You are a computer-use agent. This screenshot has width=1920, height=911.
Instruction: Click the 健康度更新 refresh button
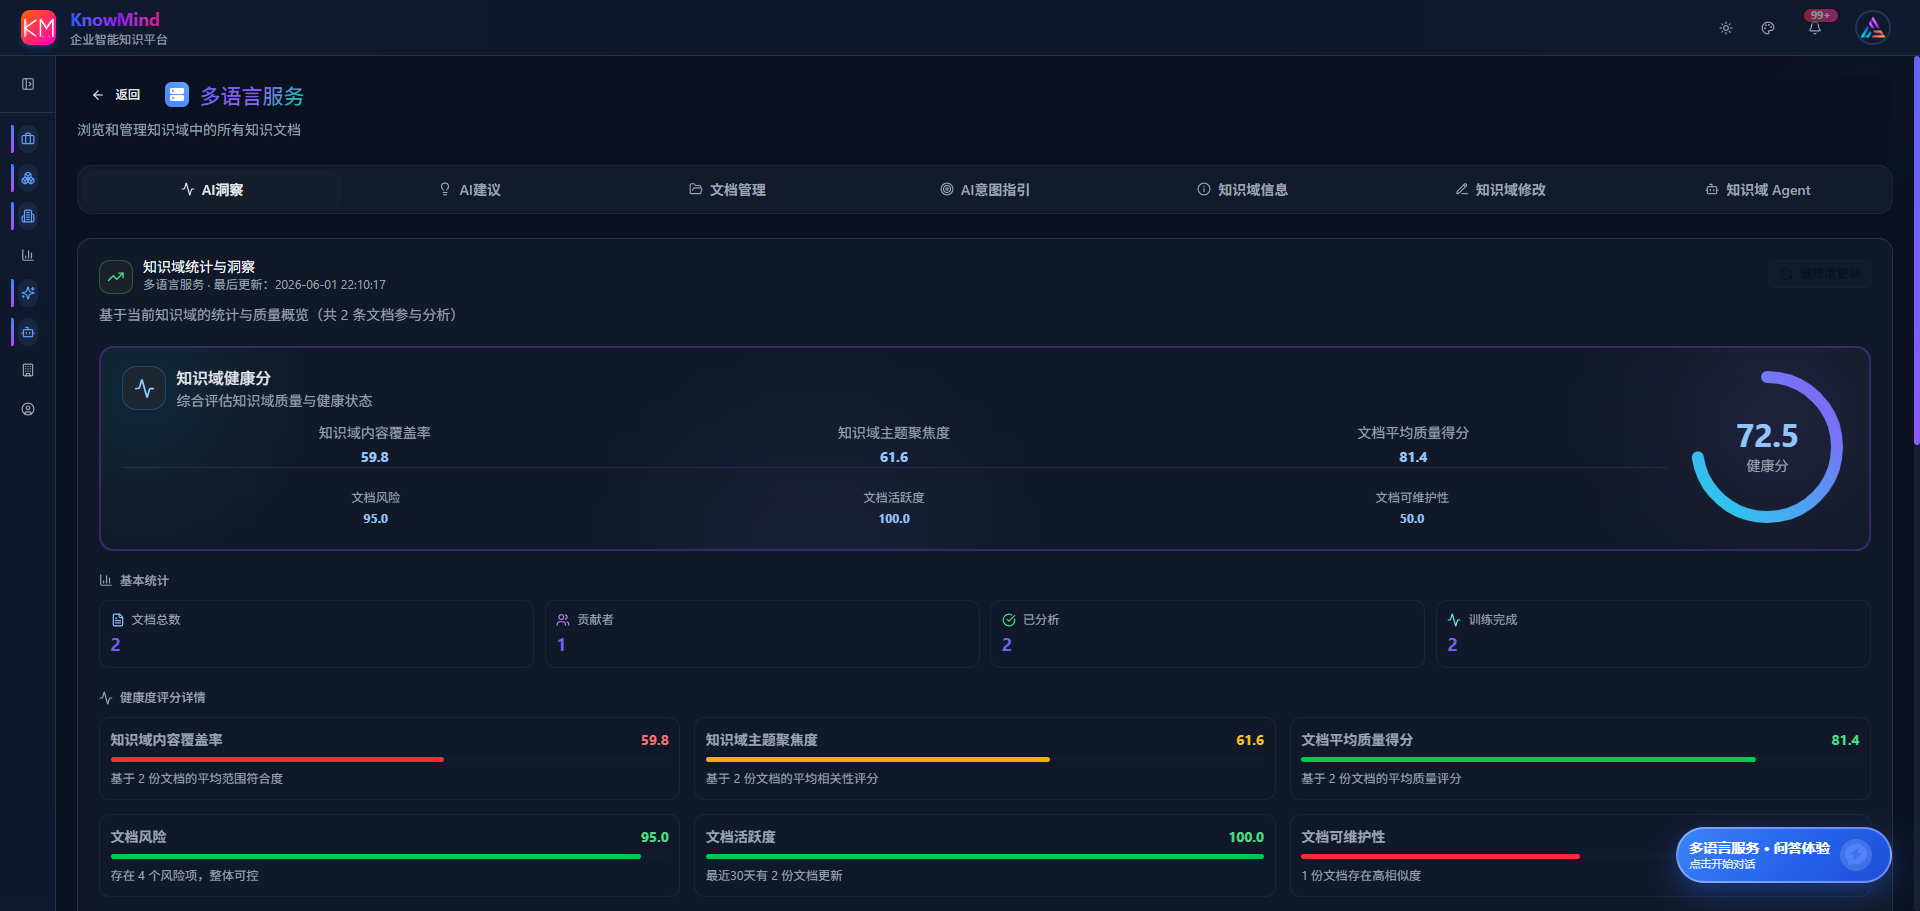(x=1819, y=274)
